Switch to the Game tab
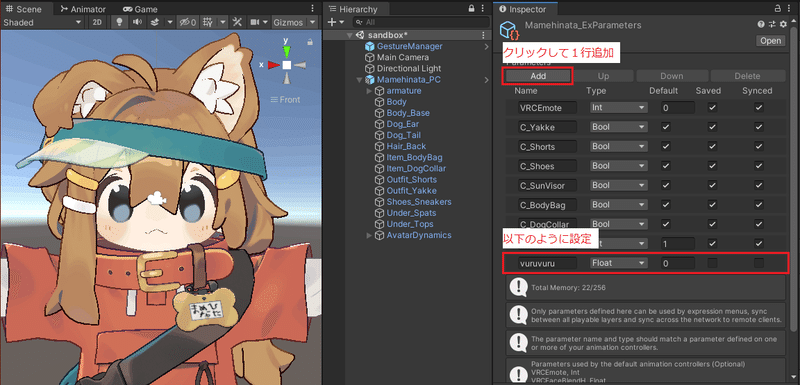Screen dimensions: 800x385 click(140, 9)
